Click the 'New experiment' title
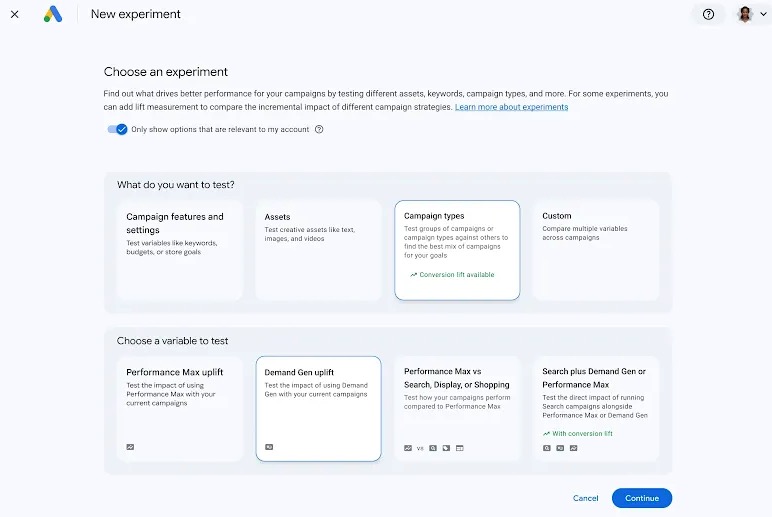The image size is (772, 517). click(x=135, y=14)
